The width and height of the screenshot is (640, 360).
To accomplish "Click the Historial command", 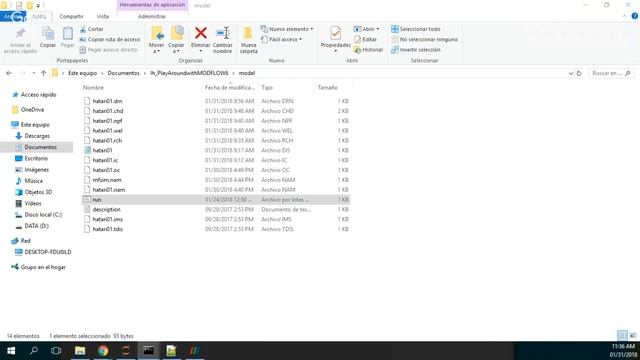I will tap(368, 49).
